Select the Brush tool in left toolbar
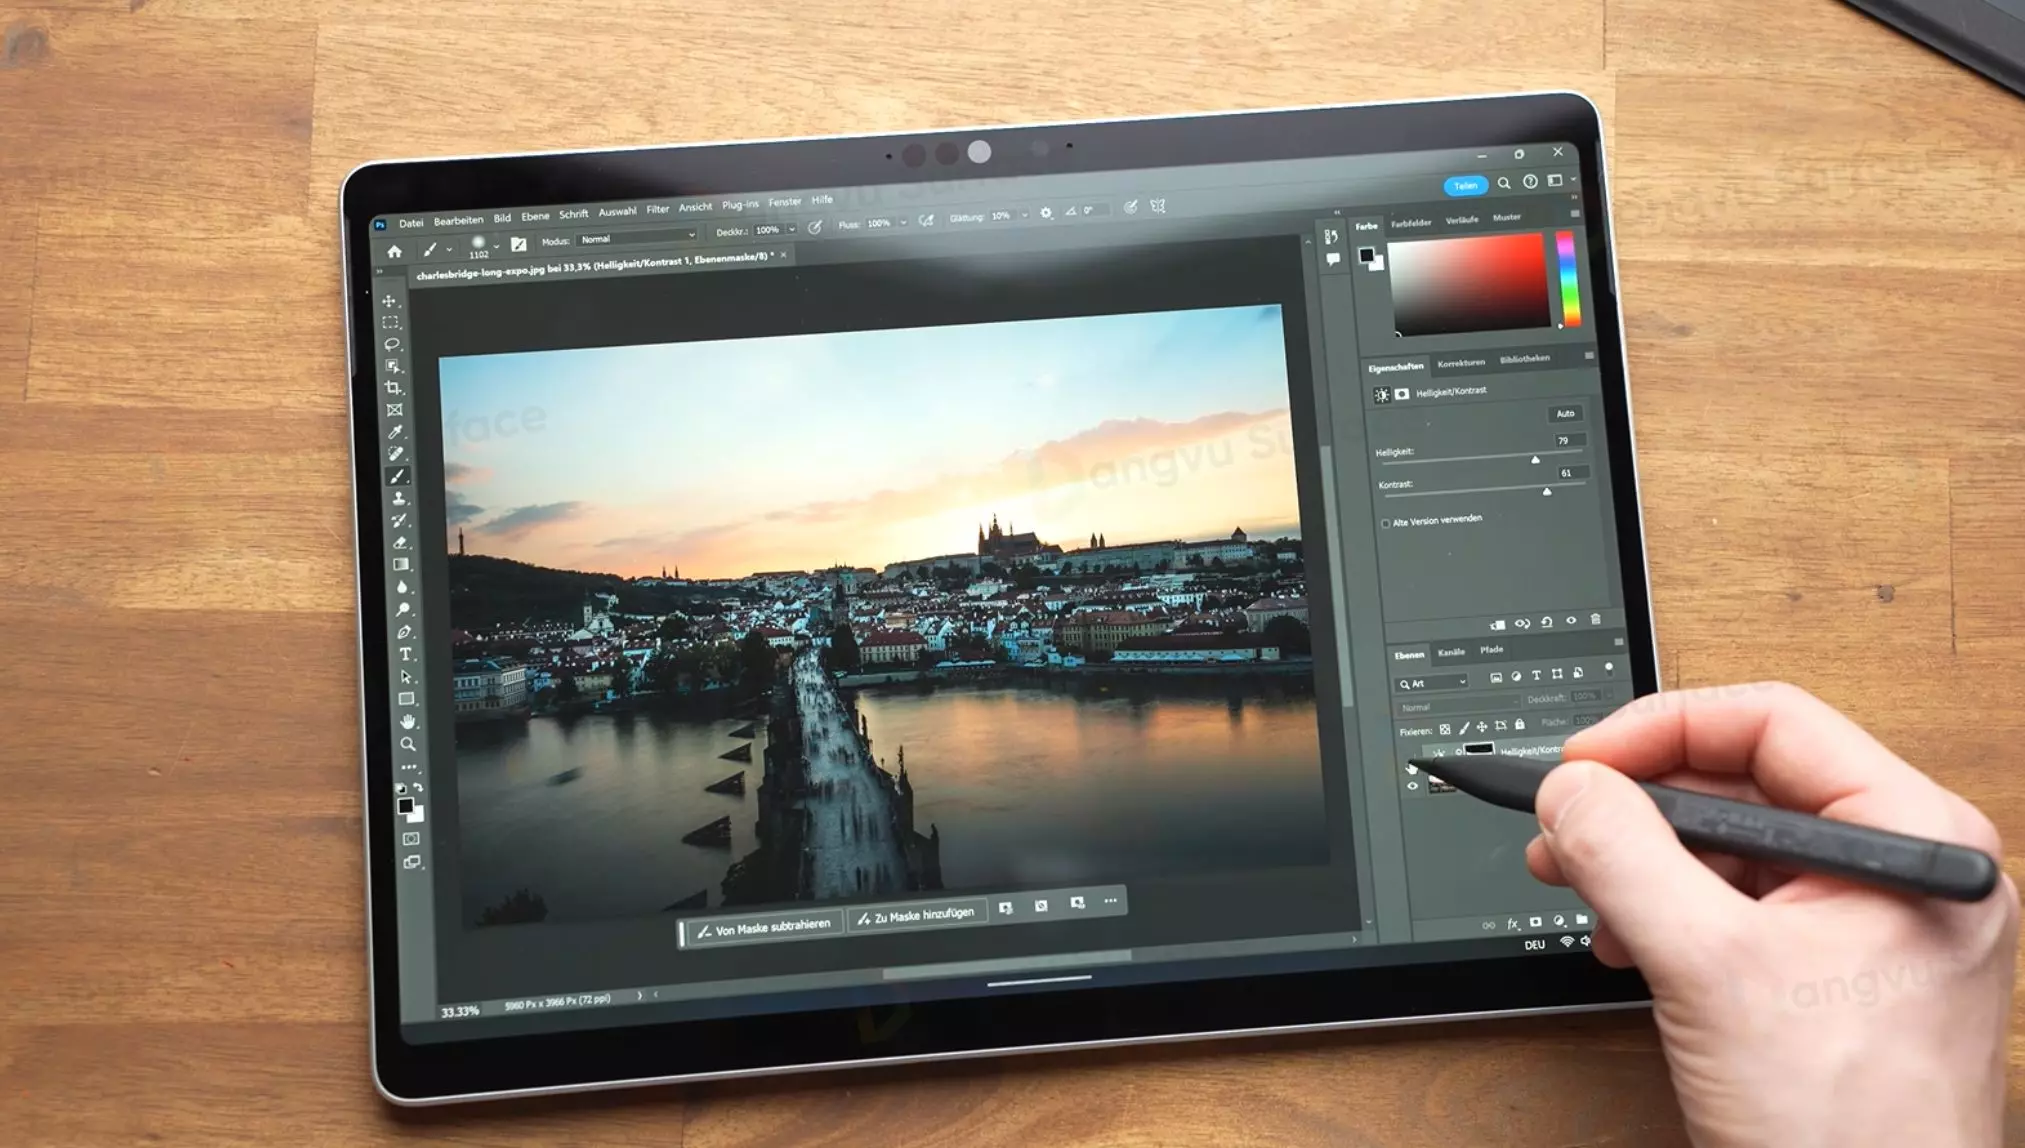Viewport: 2025px width, 1148px height. point(398,476)
